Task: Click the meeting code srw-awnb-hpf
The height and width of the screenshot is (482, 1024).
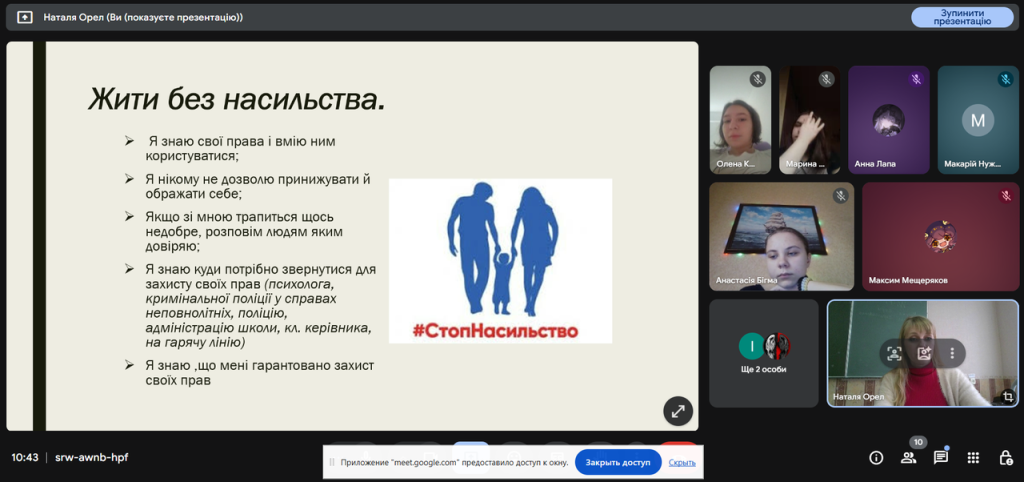Action: (91, 458)
